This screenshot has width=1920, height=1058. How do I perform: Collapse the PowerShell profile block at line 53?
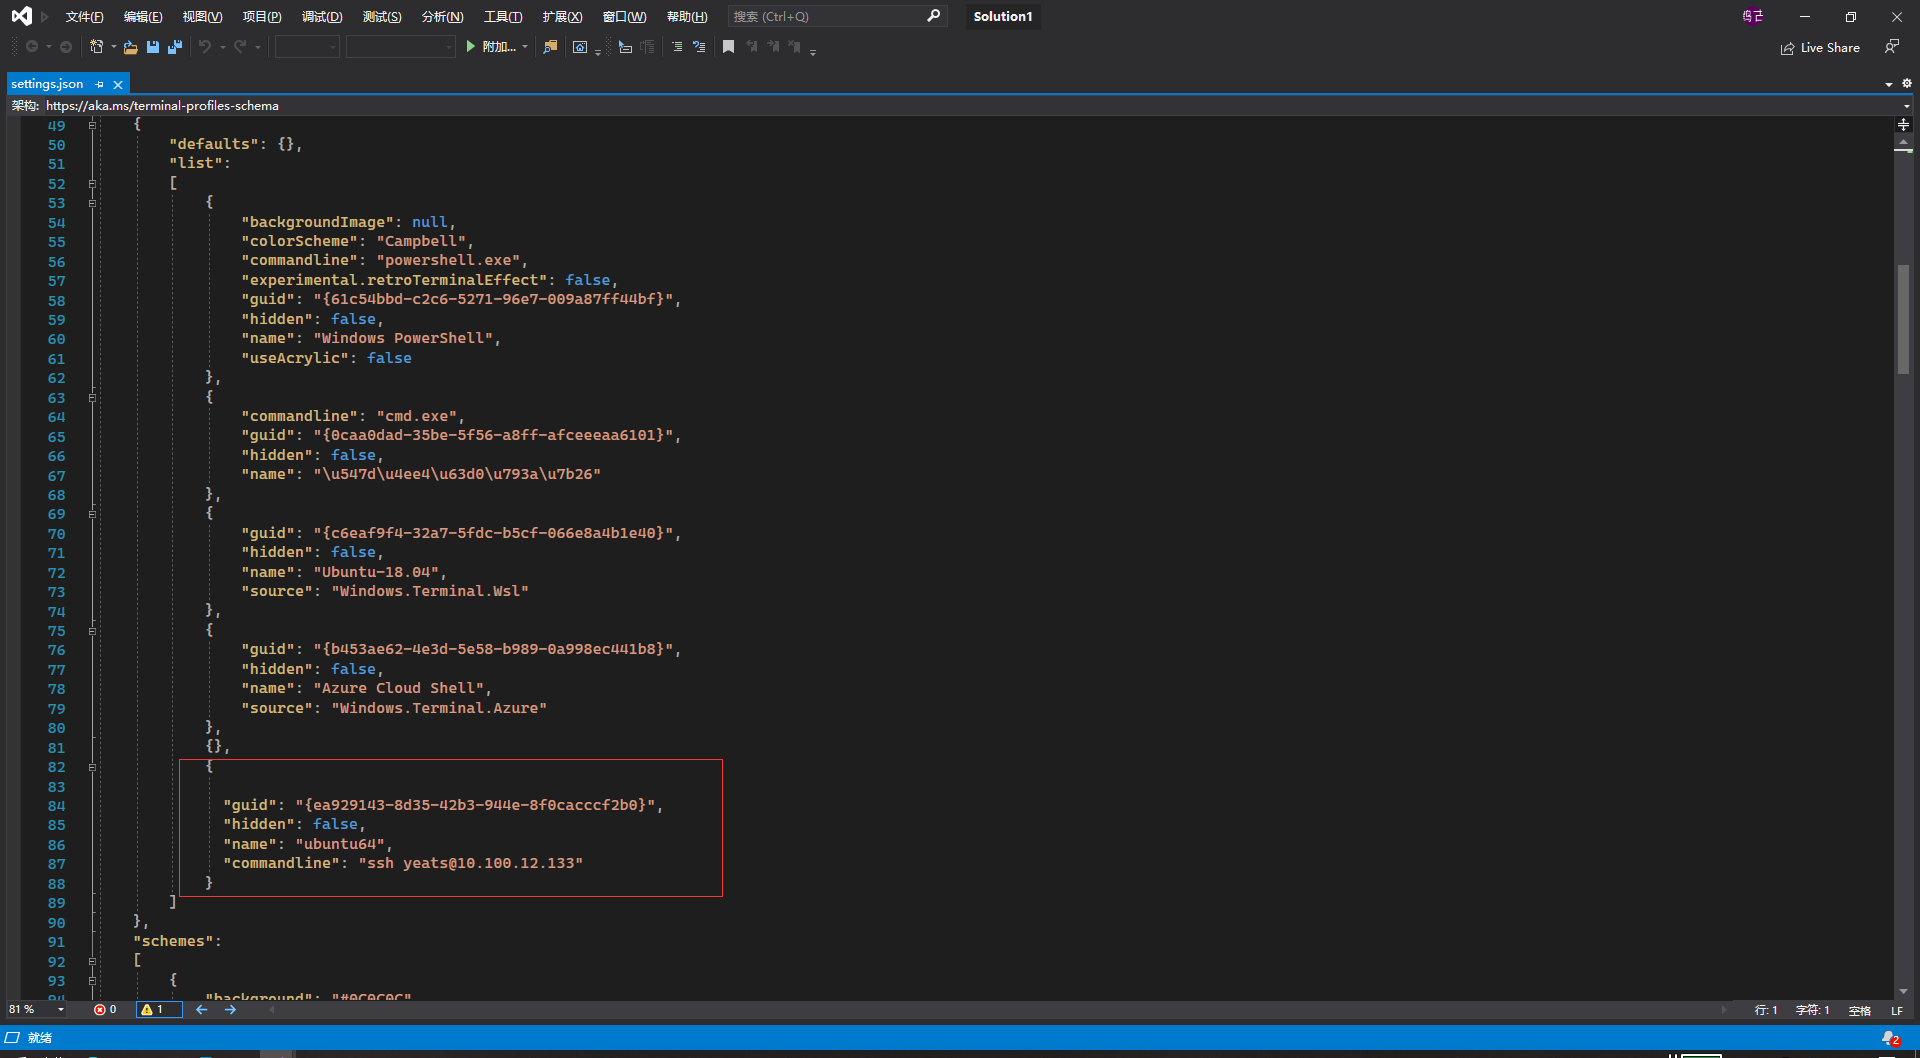92,203
